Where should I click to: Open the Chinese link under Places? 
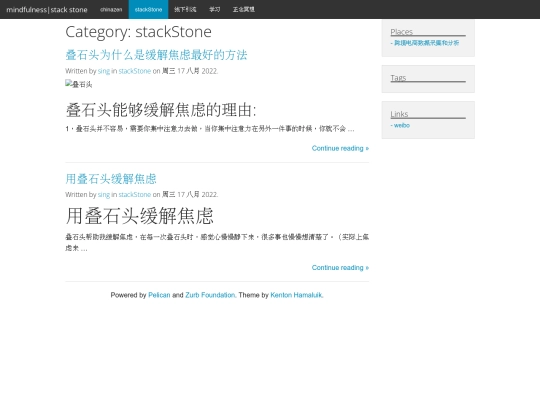(x=426, y=43)
